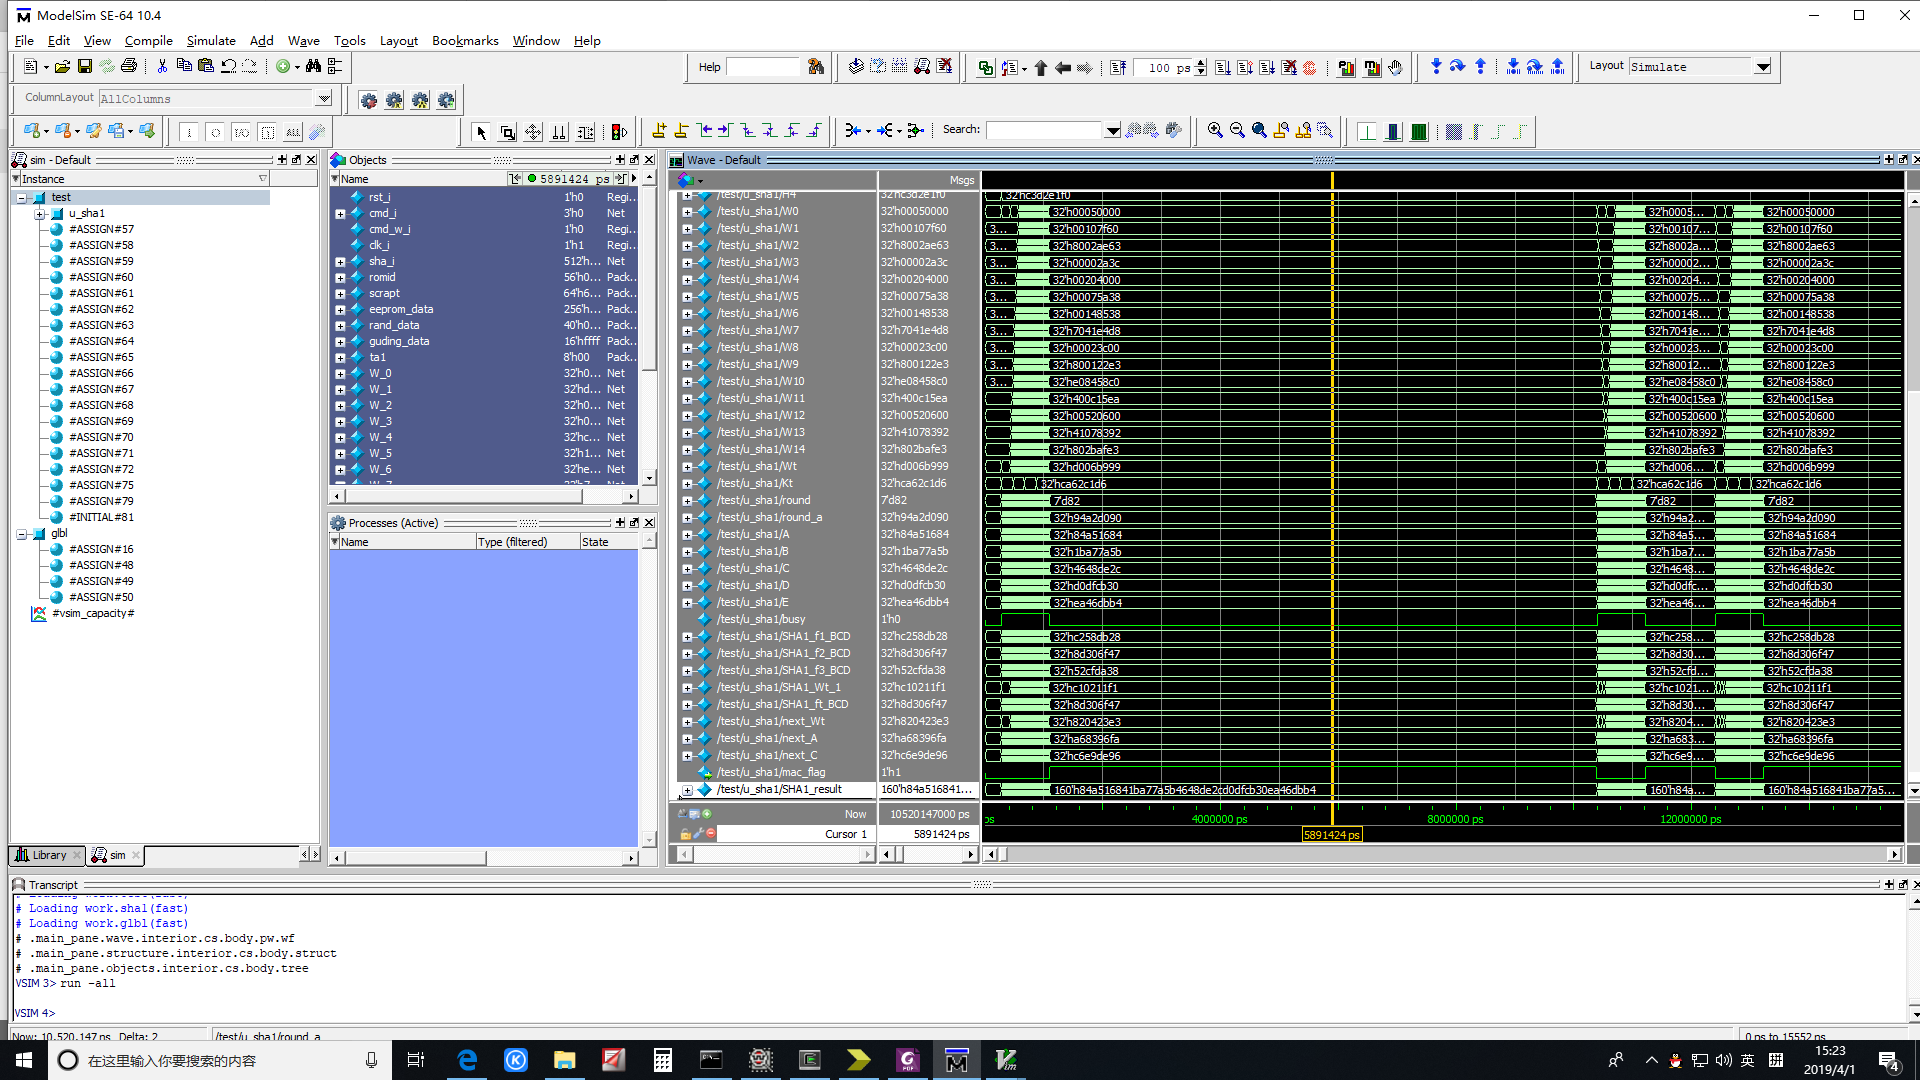Open the Layout Simulate dropdown
The image size is (1920, 1080).
pyautogui.click(x=1762, y=67)
